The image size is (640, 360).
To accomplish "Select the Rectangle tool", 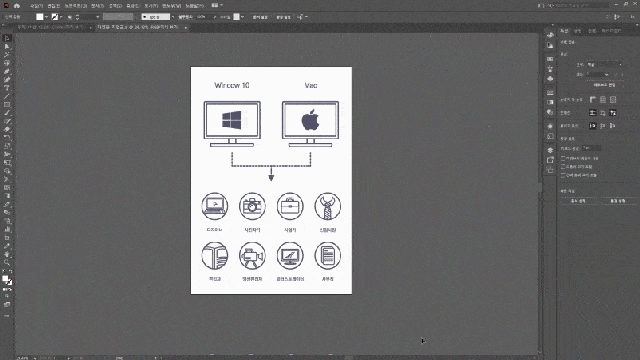I will 7,104.
